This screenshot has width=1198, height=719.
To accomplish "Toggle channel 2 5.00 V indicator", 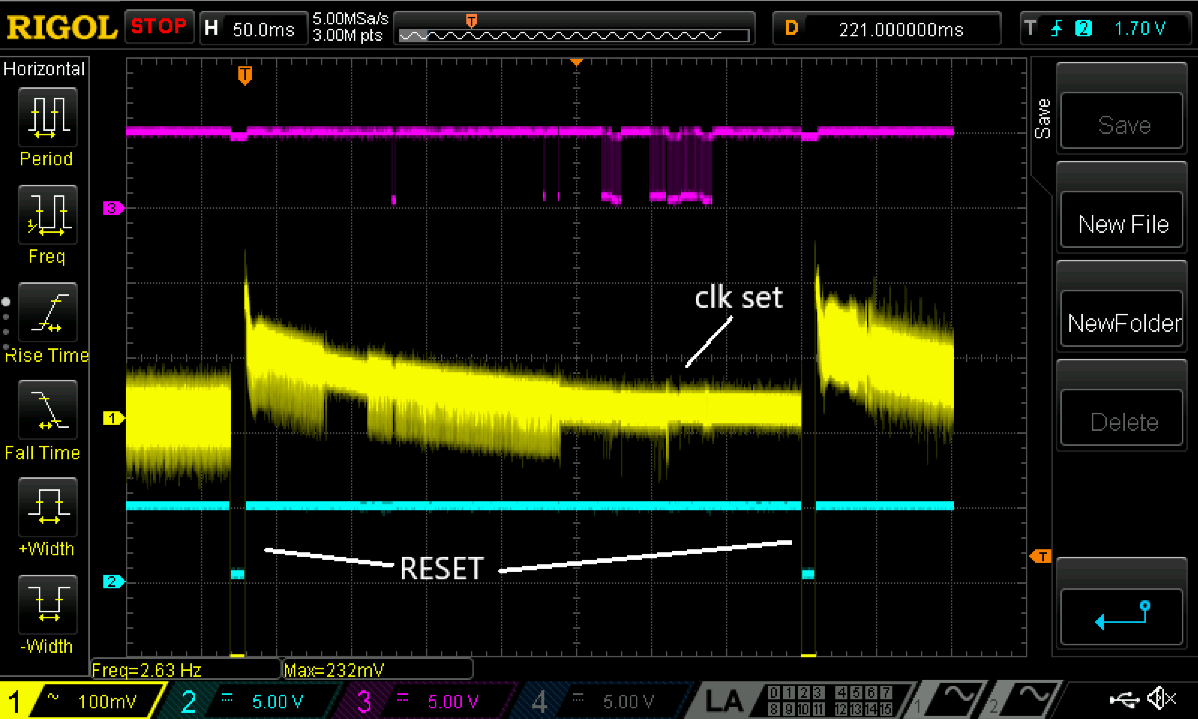I will (x=252, y=701).
